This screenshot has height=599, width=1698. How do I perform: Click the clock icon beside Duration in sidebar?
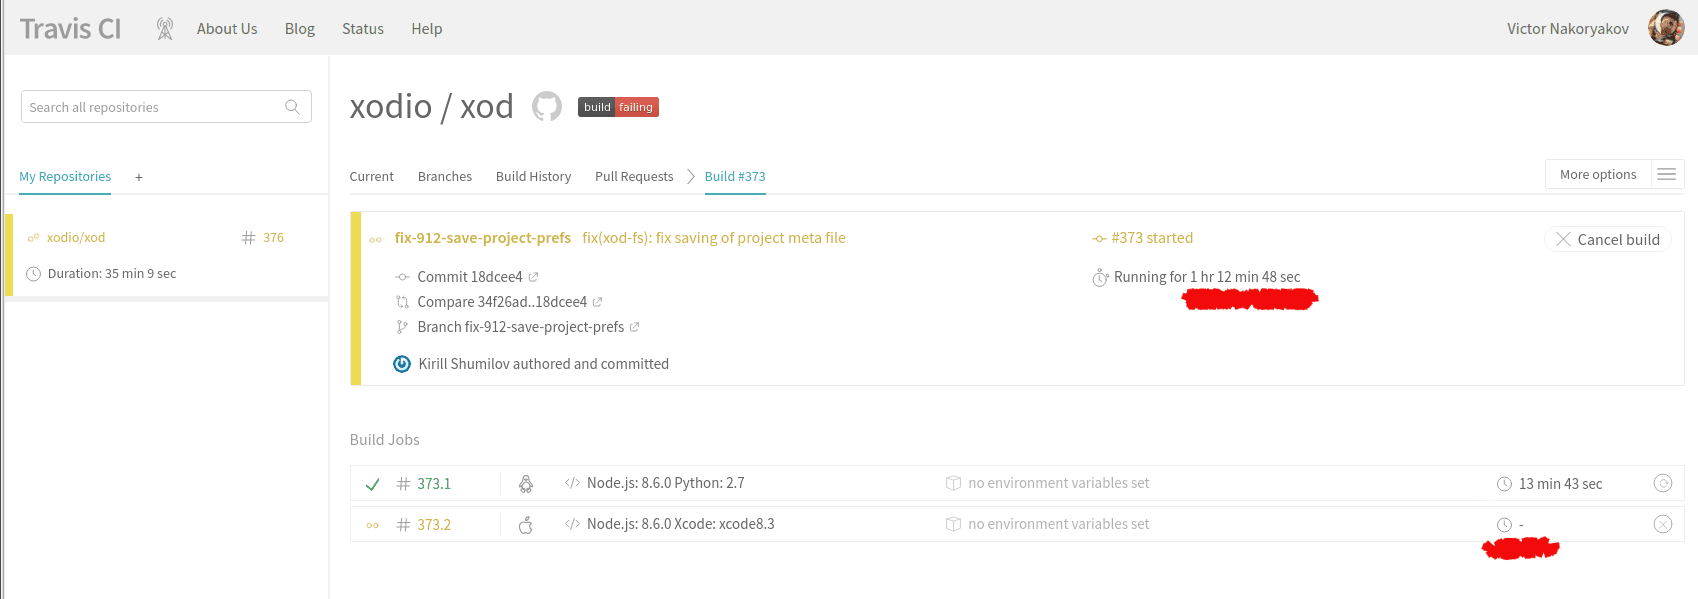[33, 274]
